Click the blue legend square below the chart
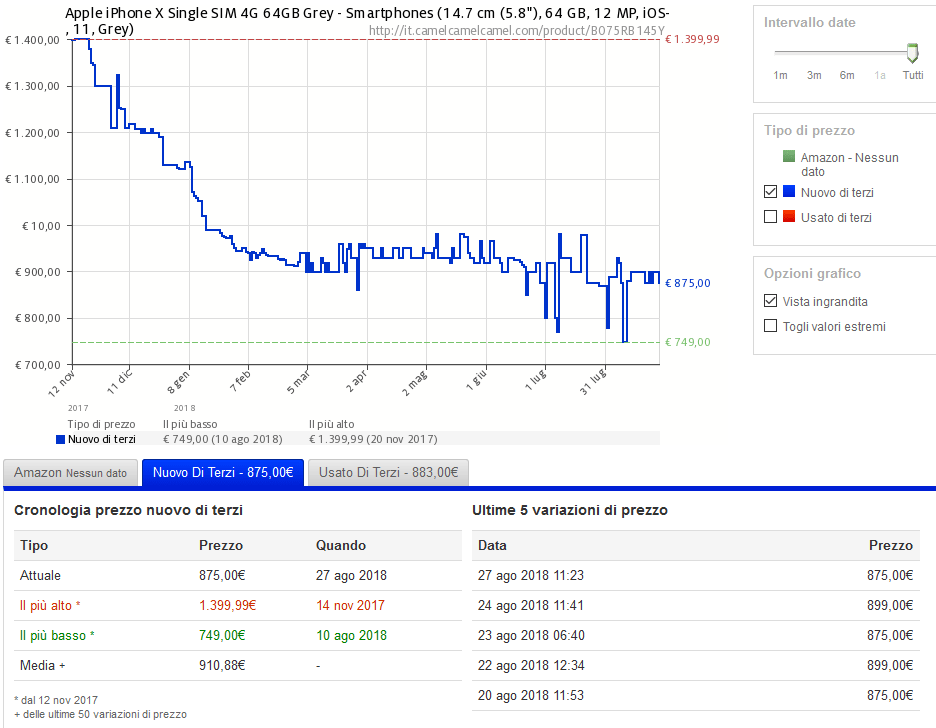The image size is (936, 728). point(61,439)
